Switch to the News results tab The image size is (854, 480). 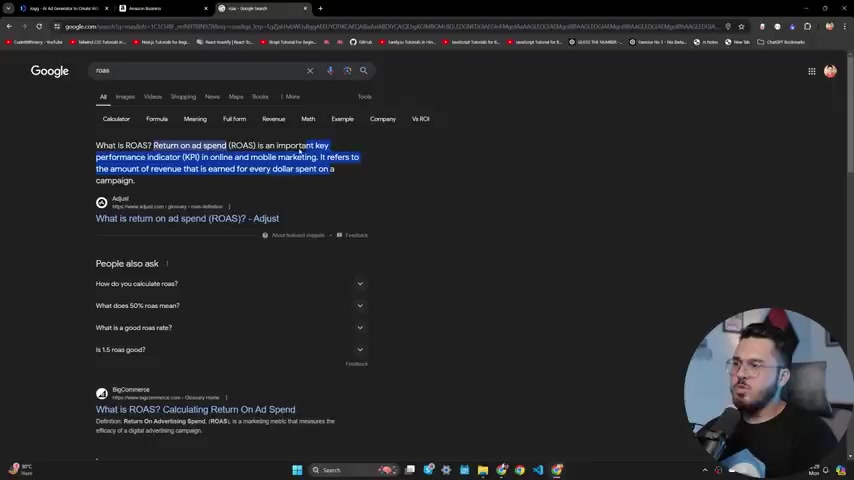(212, 96)
